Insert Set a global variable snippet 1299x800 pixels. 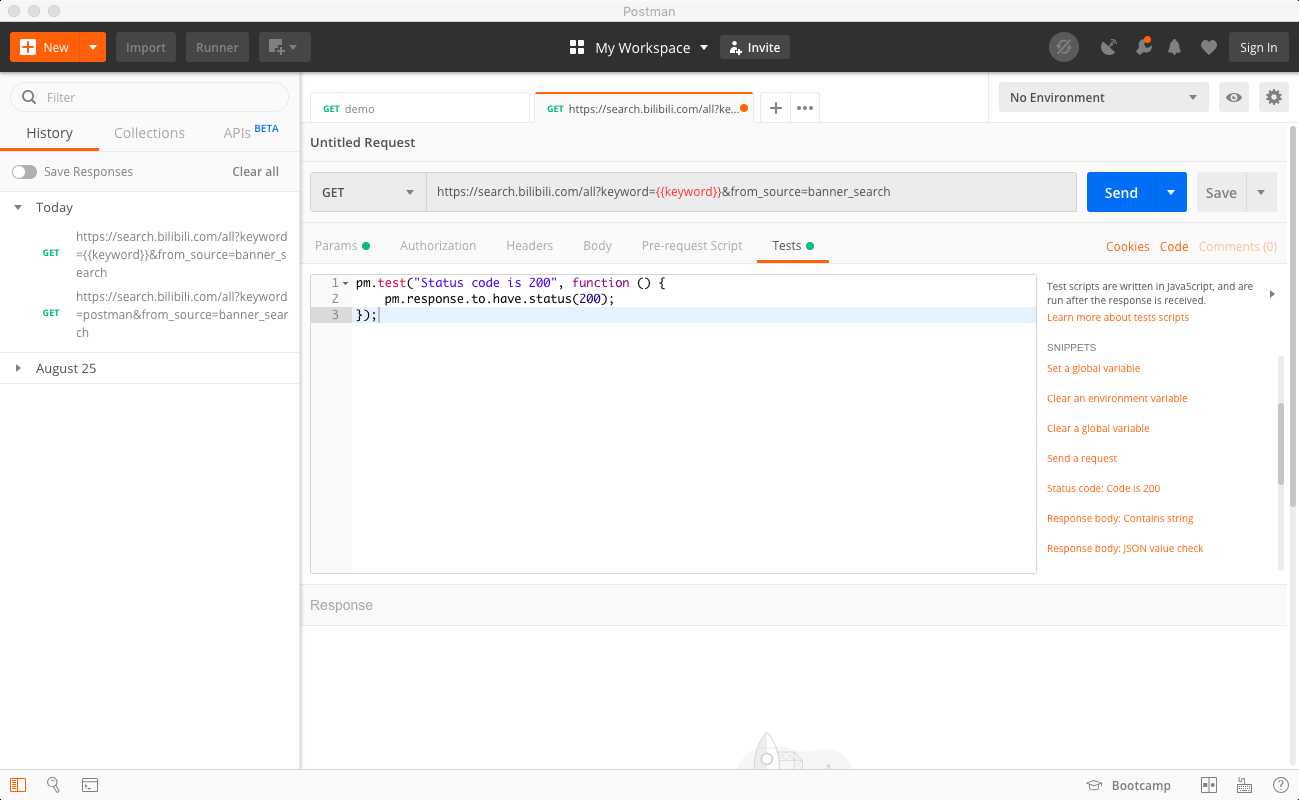(1093, 368)
